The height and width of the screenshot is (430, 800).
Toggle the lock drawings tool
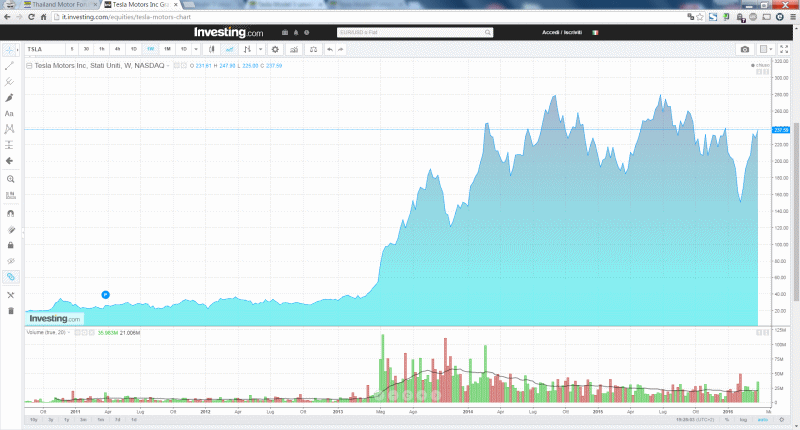point(11,245)
